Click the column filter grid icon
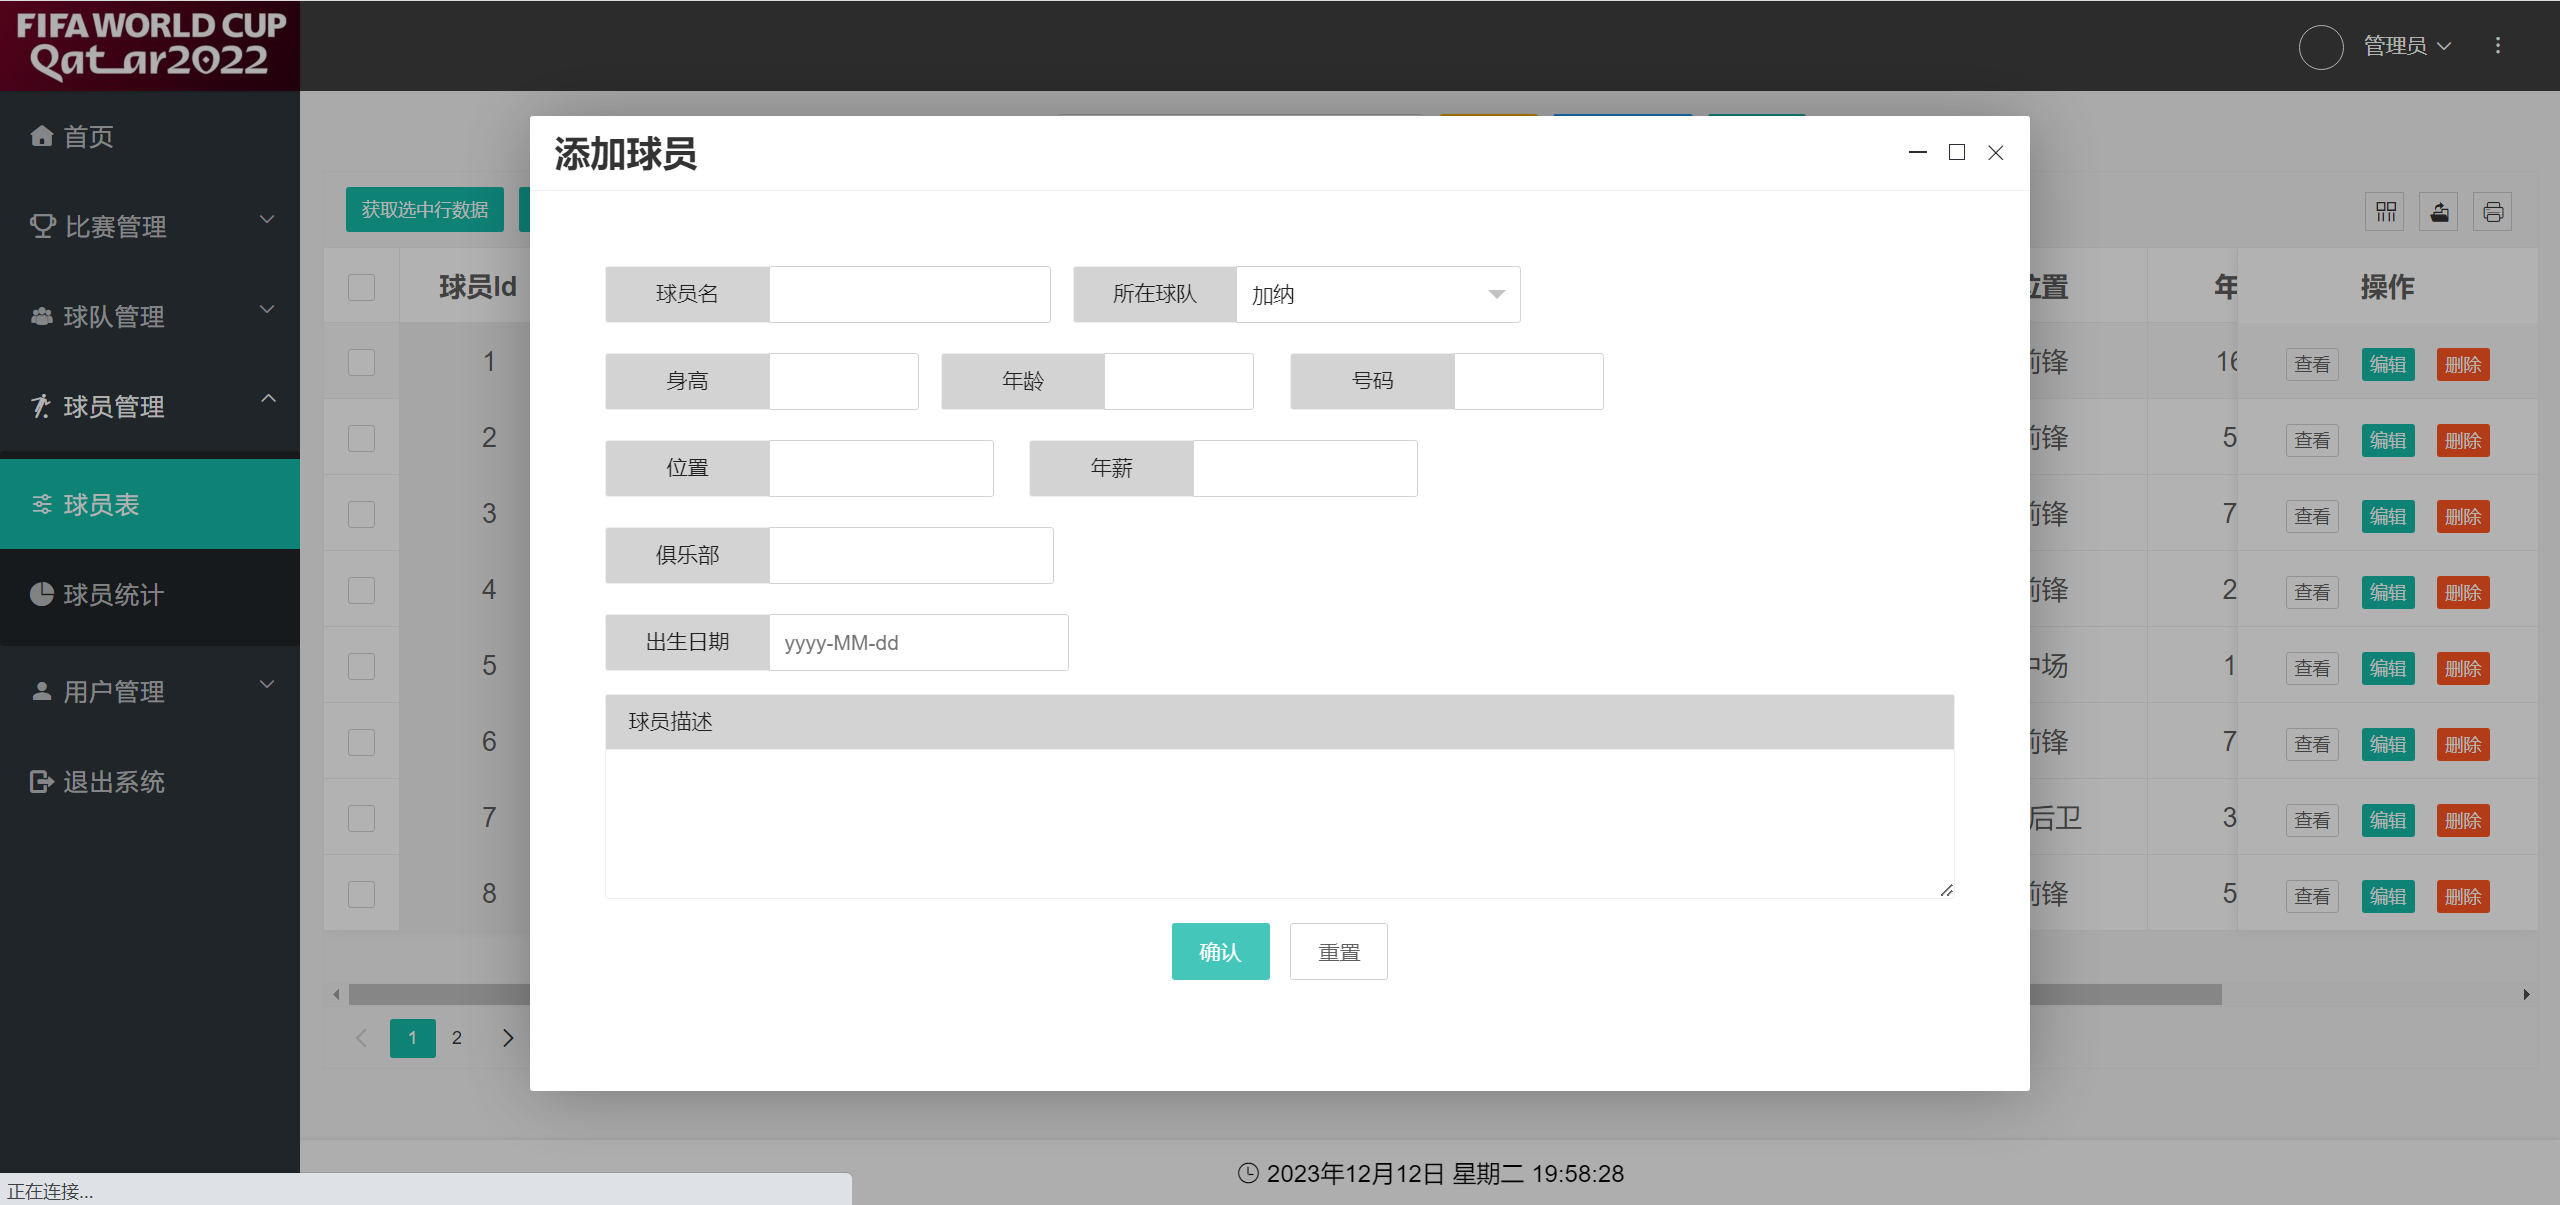This screenshot has width=2560, height=1205. (2386, 212)
